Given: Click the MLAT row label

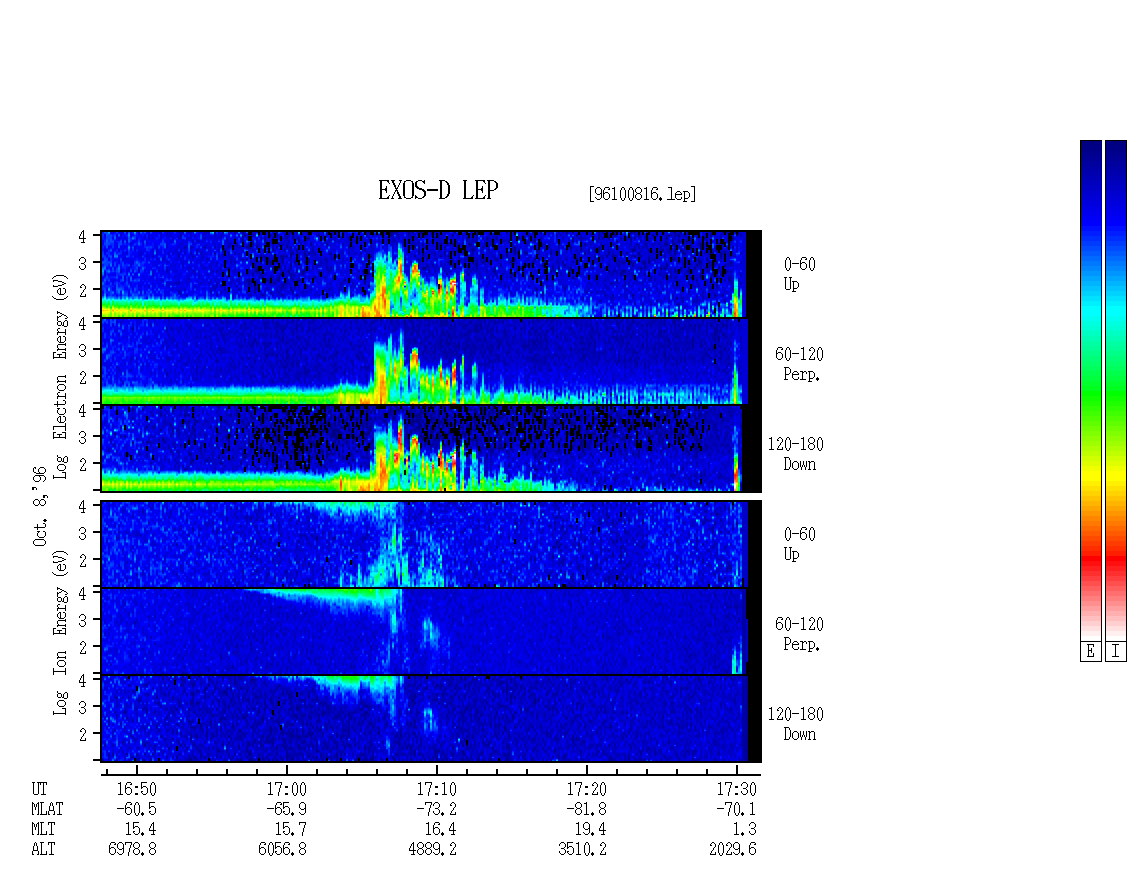Looking at the screenshot, I should pyautogui.click(x=47, y=809).
